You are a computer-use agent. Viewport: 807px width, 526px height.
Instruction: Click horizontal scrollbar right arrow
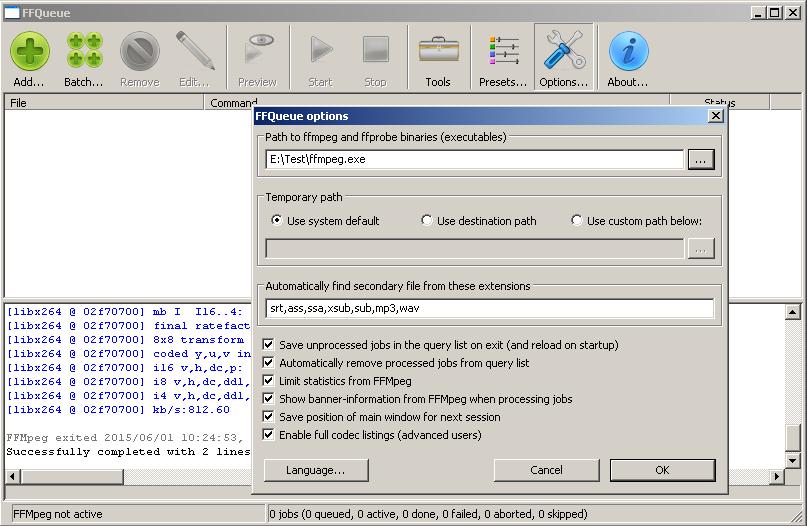777,477
